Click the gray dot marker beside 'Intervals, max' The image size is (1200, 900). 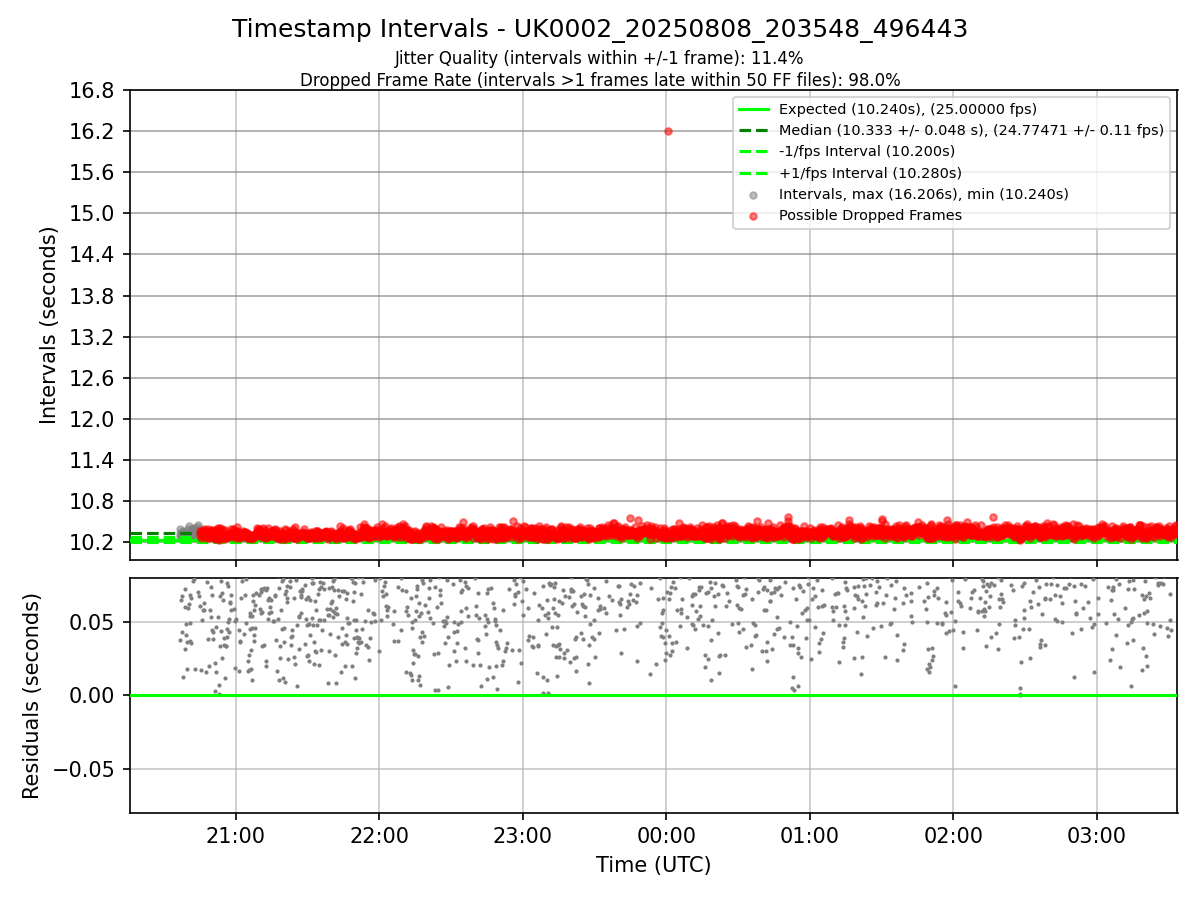coord(753,195)
